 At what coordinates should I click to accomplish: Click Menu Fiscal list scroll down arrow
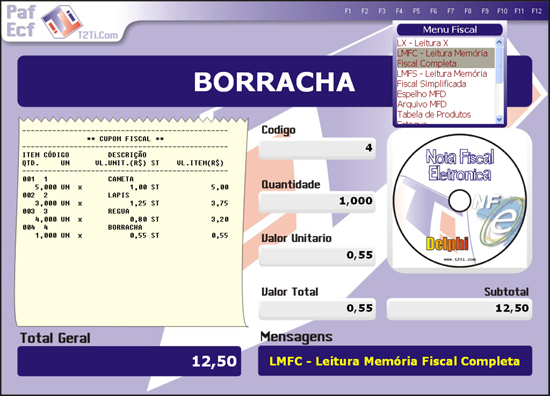coord(499,119)
